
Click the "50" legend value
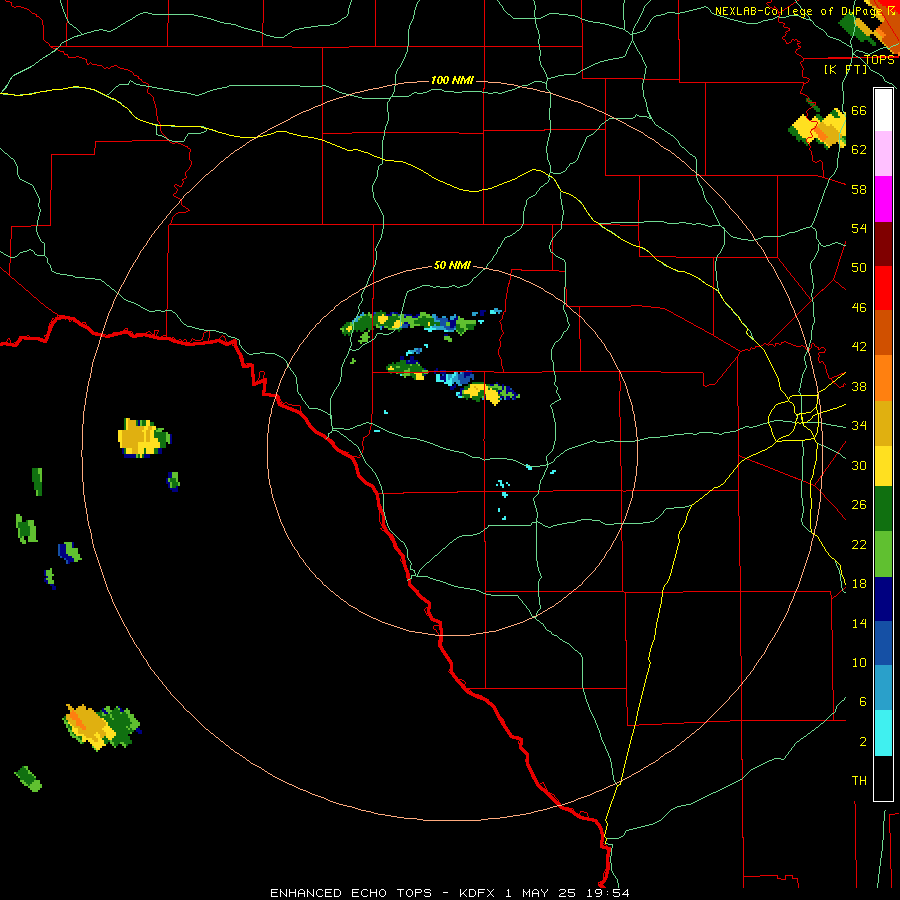point(859,267)
